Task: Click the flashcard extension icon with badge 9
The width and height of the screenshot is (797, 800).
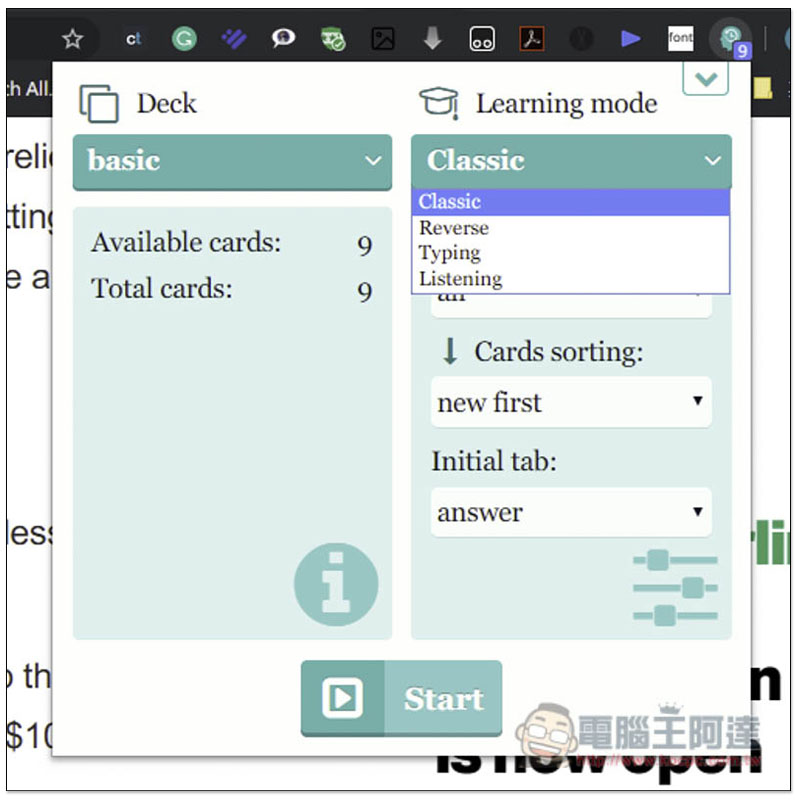Action: 732,39
